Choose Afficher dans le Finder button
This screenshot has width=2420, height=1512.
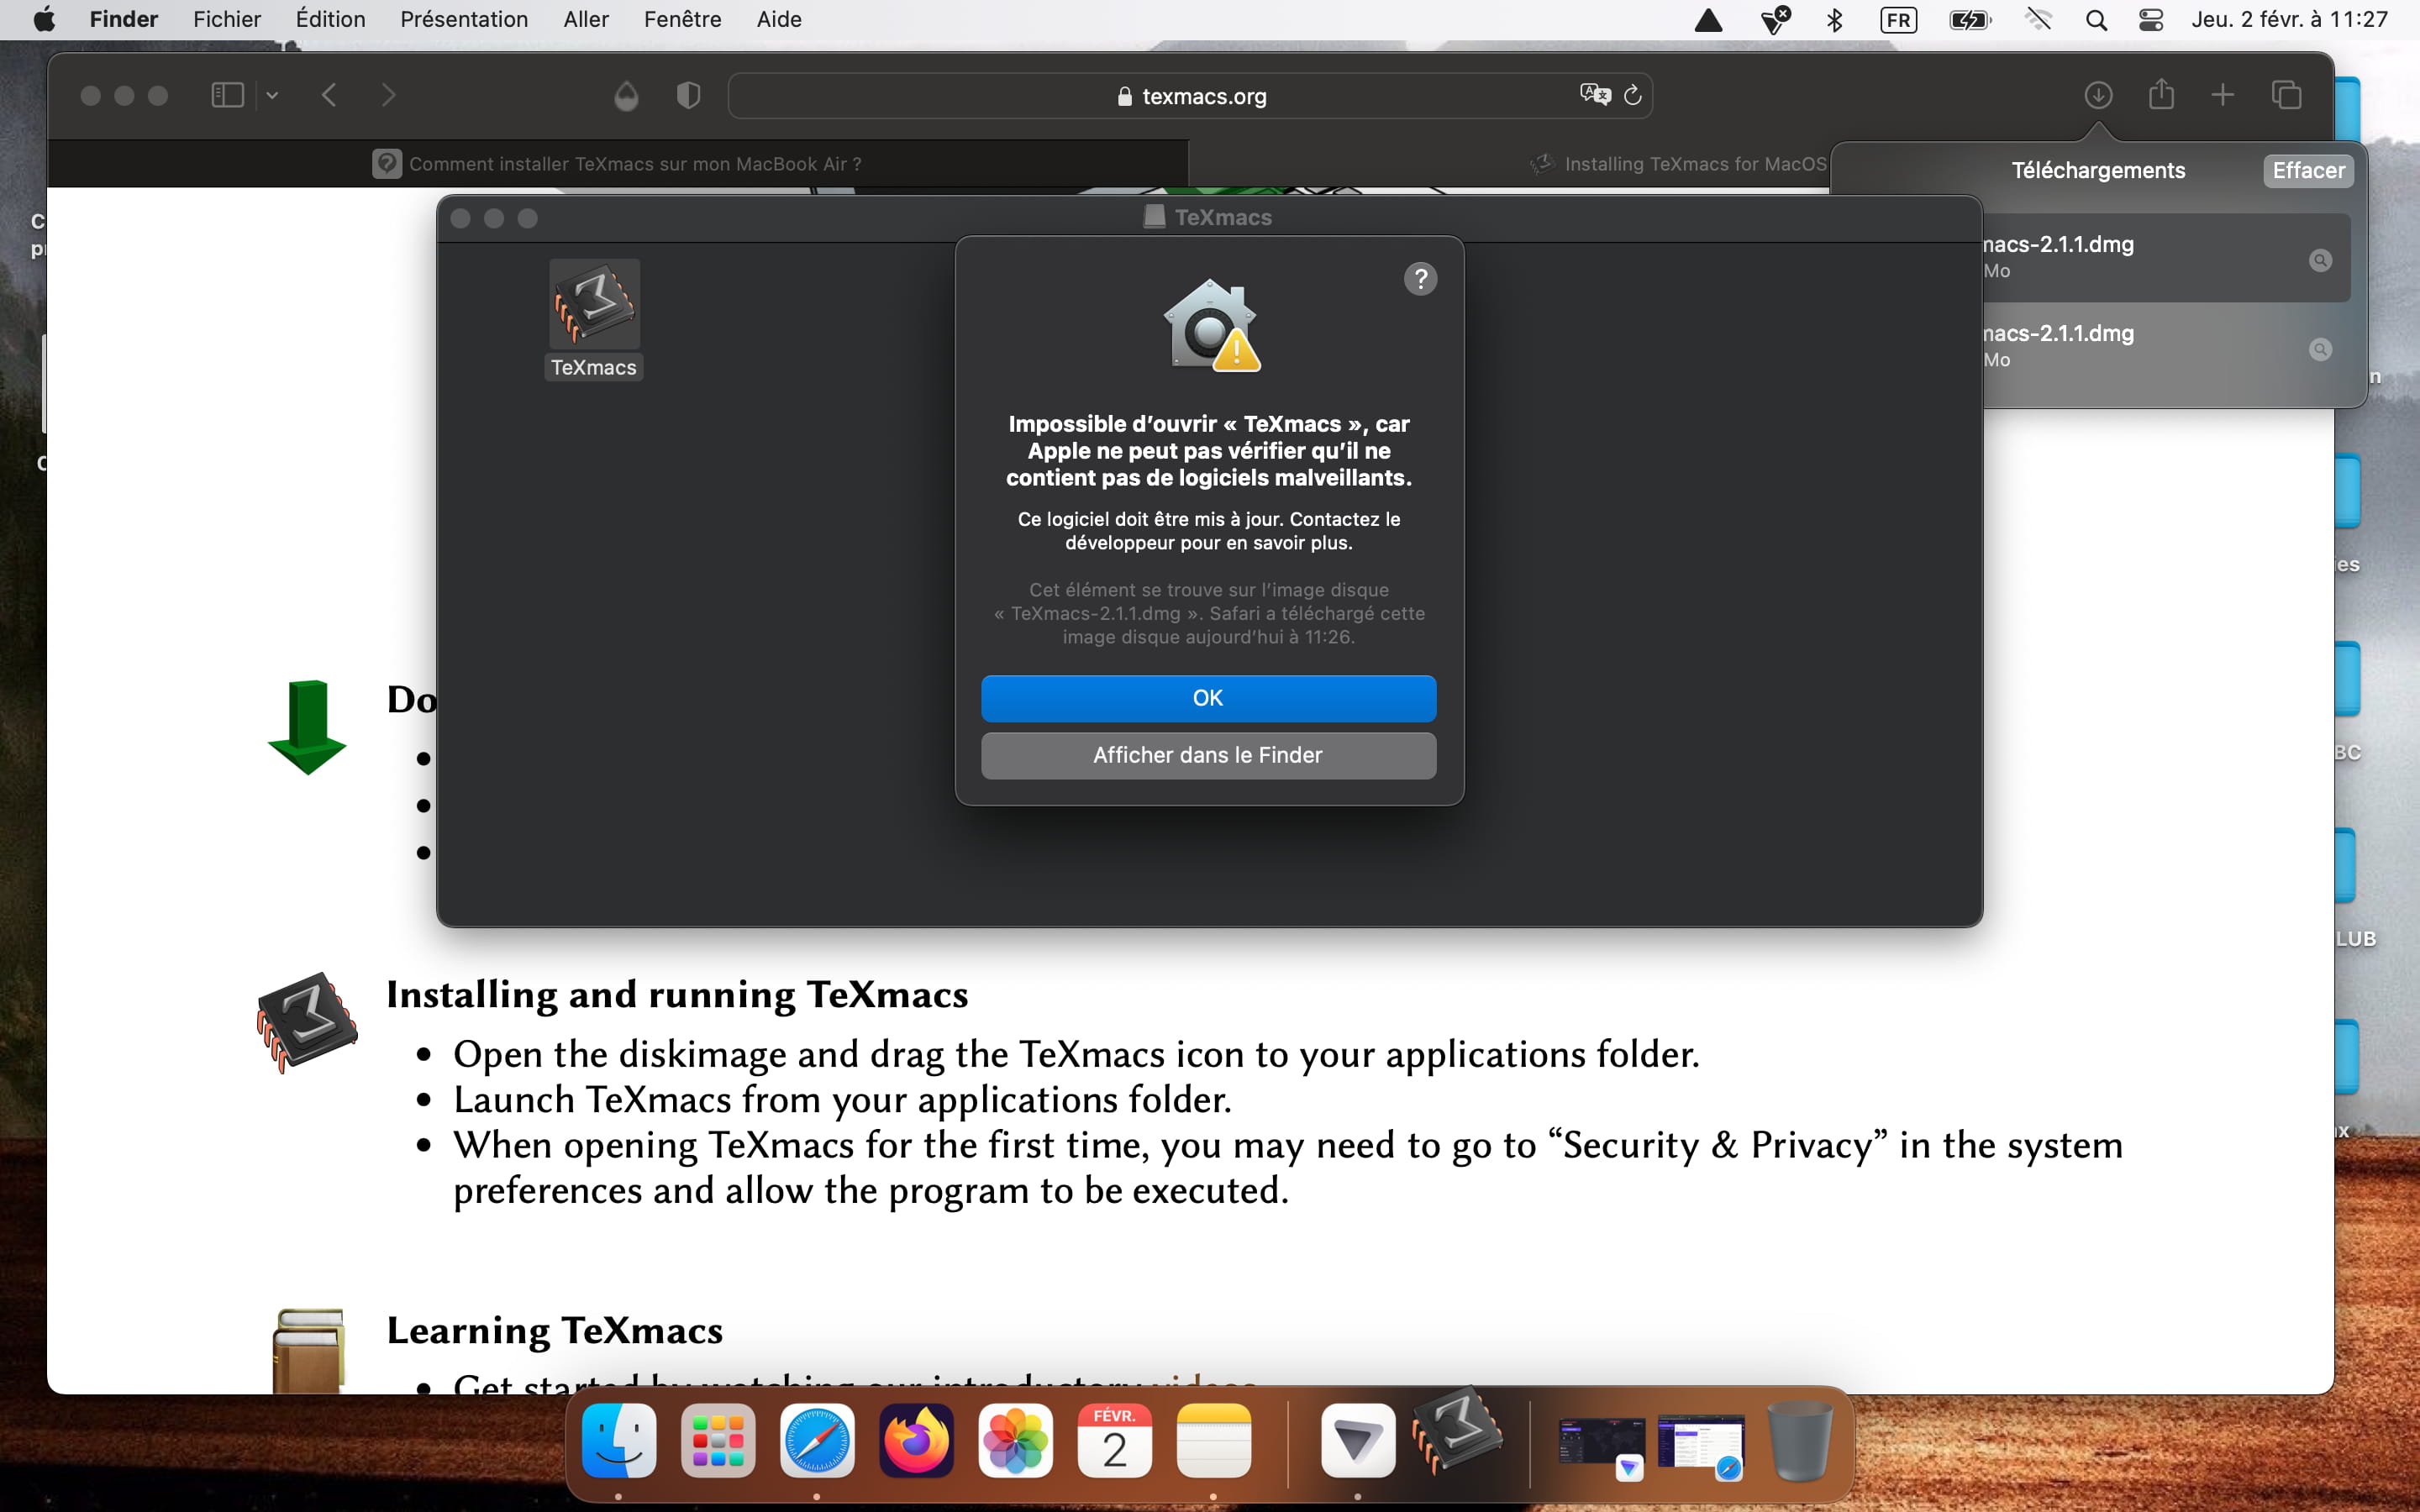[1208, 755]
